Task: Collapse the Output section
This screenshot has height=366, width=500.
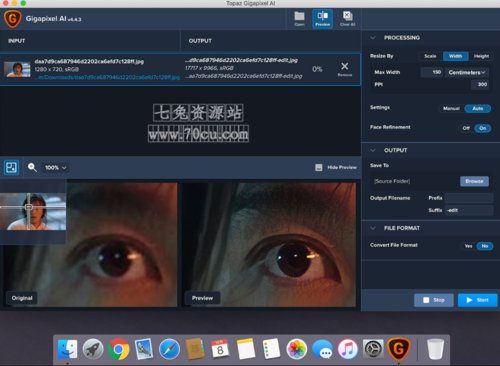Action: (373, 150)
